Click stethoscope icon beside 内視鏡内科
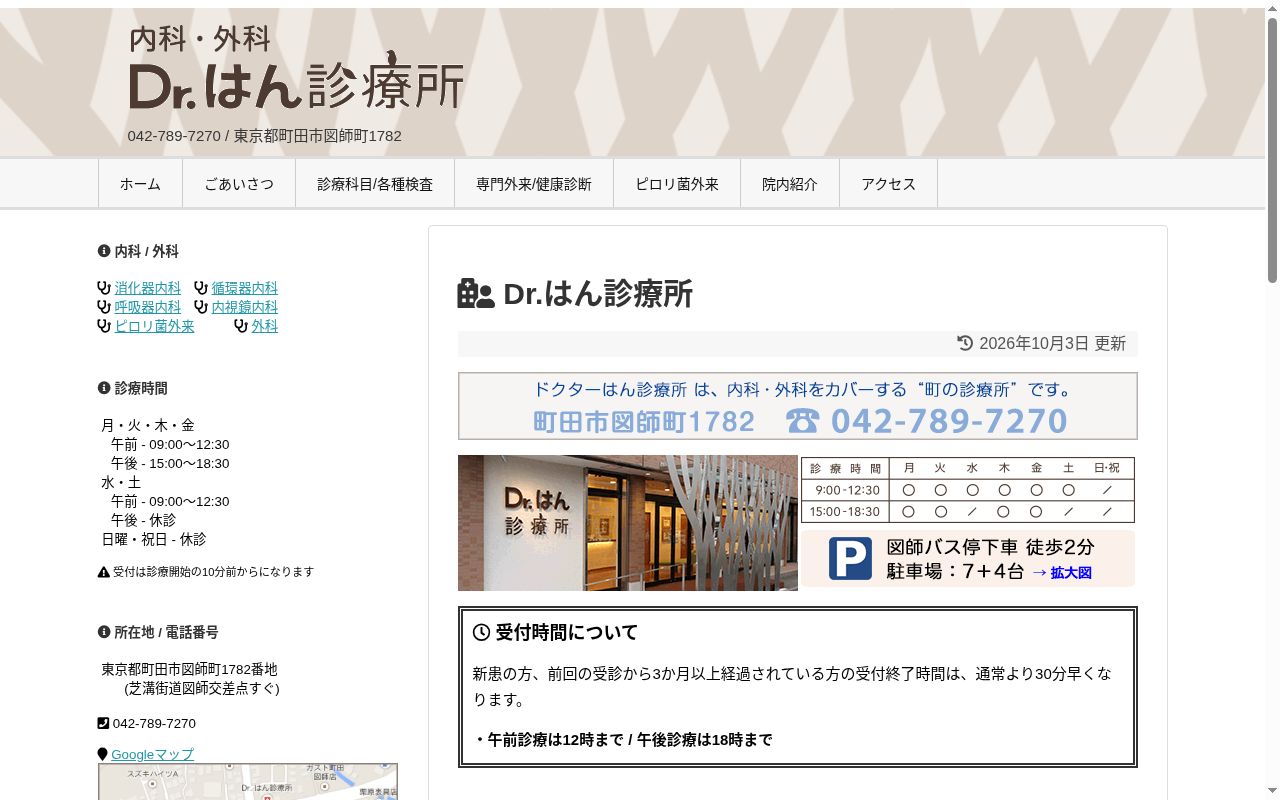The height and width of the screenshot is (800, 1280). tap(201, 307)
